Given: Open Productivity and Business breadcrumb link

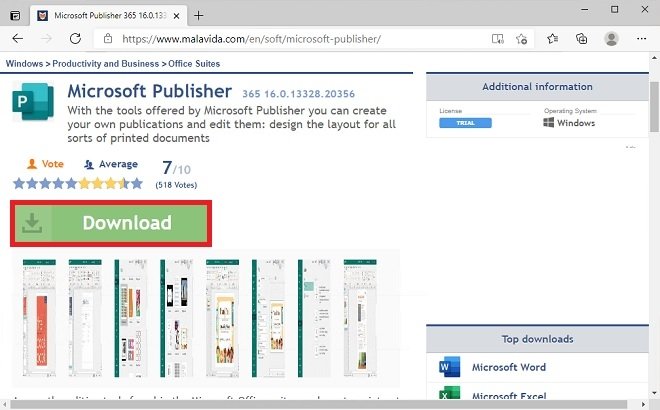Looking at the screenshot, I should [106, 64].
